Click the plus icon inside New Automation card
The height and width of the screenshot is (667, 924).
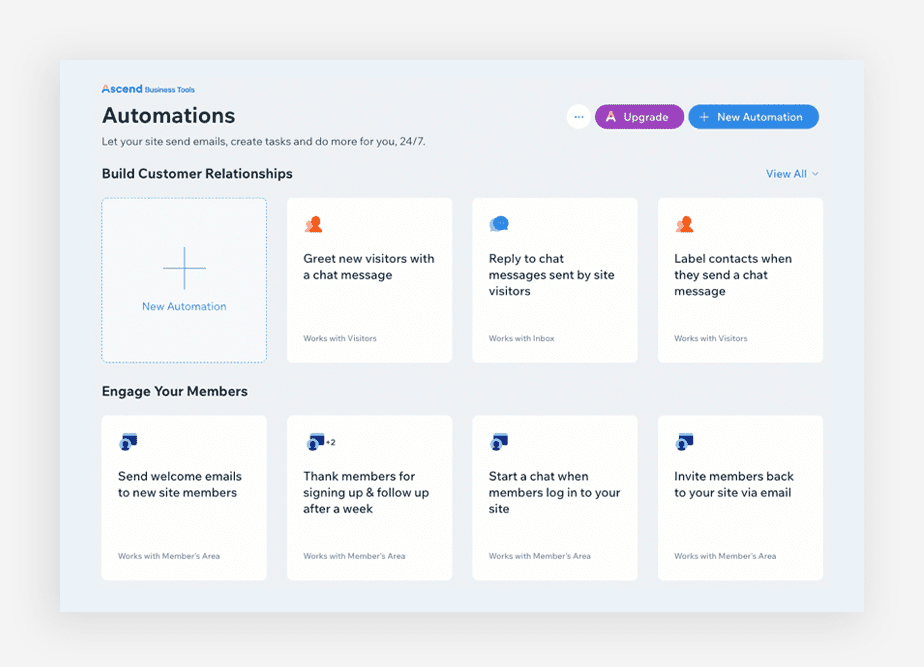click(184, 267)
